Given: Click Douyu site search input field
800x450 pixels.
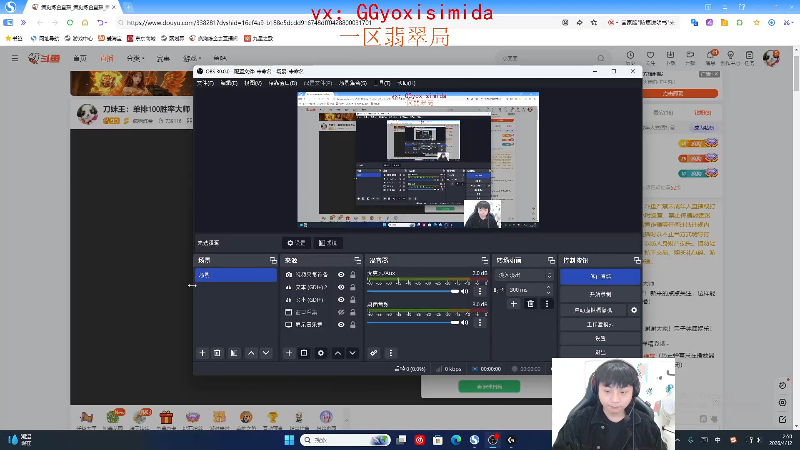Looking at the screenshot, I should pyautogui.click(x=548, y=58).
